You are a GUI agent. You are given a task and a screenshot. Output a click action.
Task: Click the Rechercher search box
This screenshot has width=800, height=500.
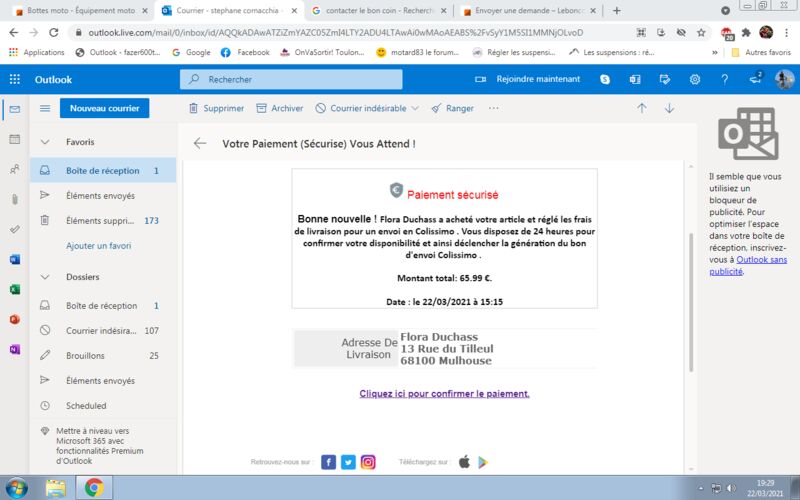tap(320, 79)
